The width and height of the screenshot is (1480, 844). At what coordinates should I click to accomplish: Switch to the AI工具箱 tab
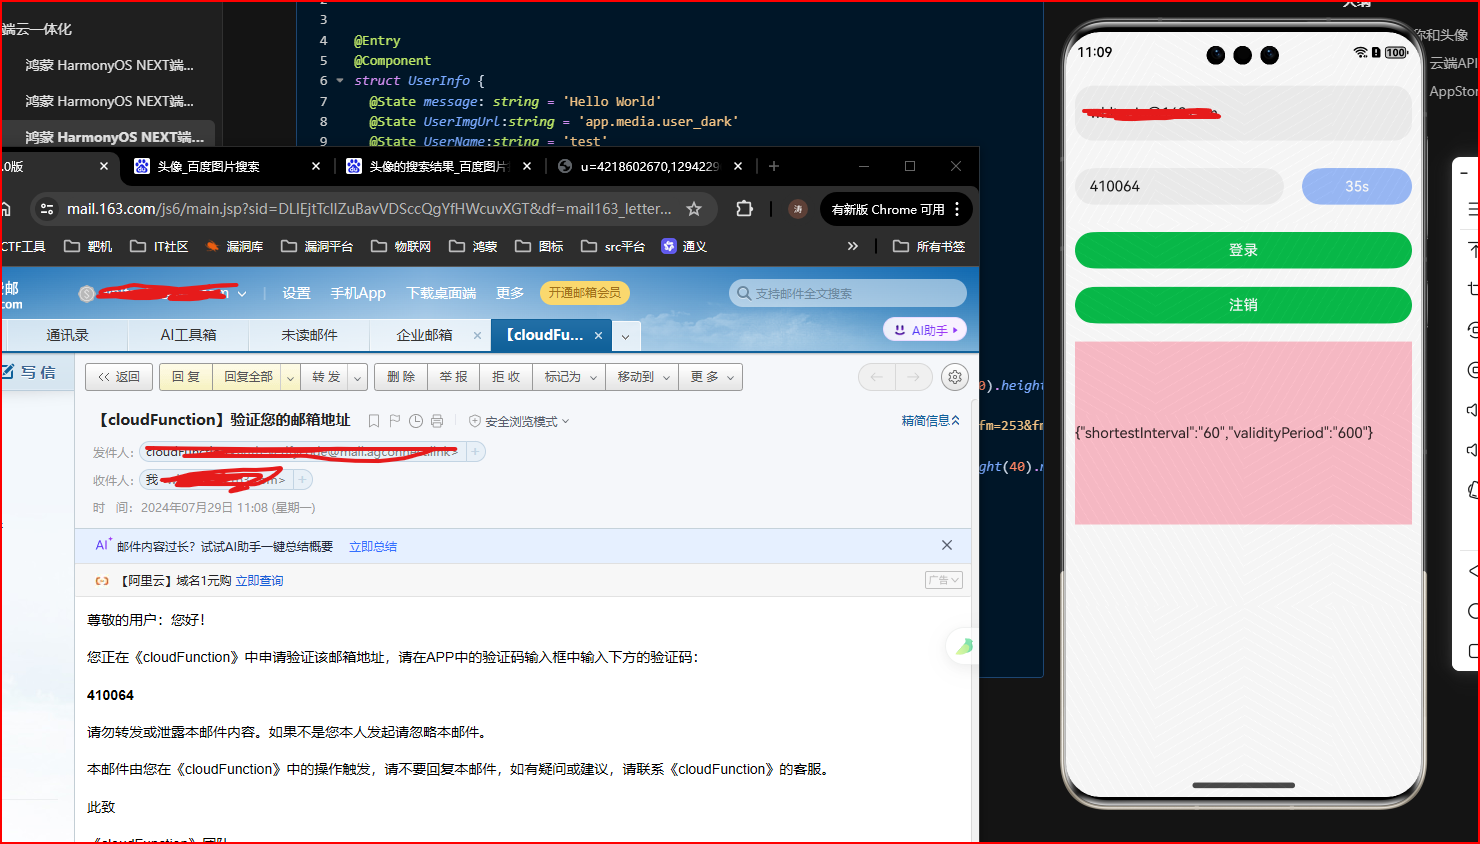coord(188,335)
